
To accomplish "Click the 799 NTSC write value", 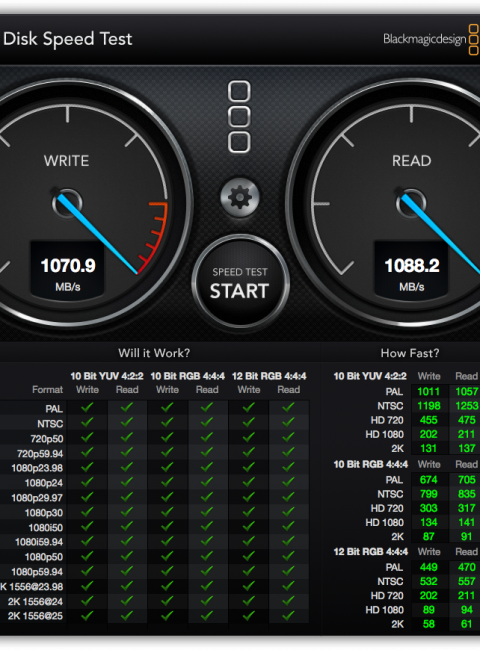I will coord(429,494).
